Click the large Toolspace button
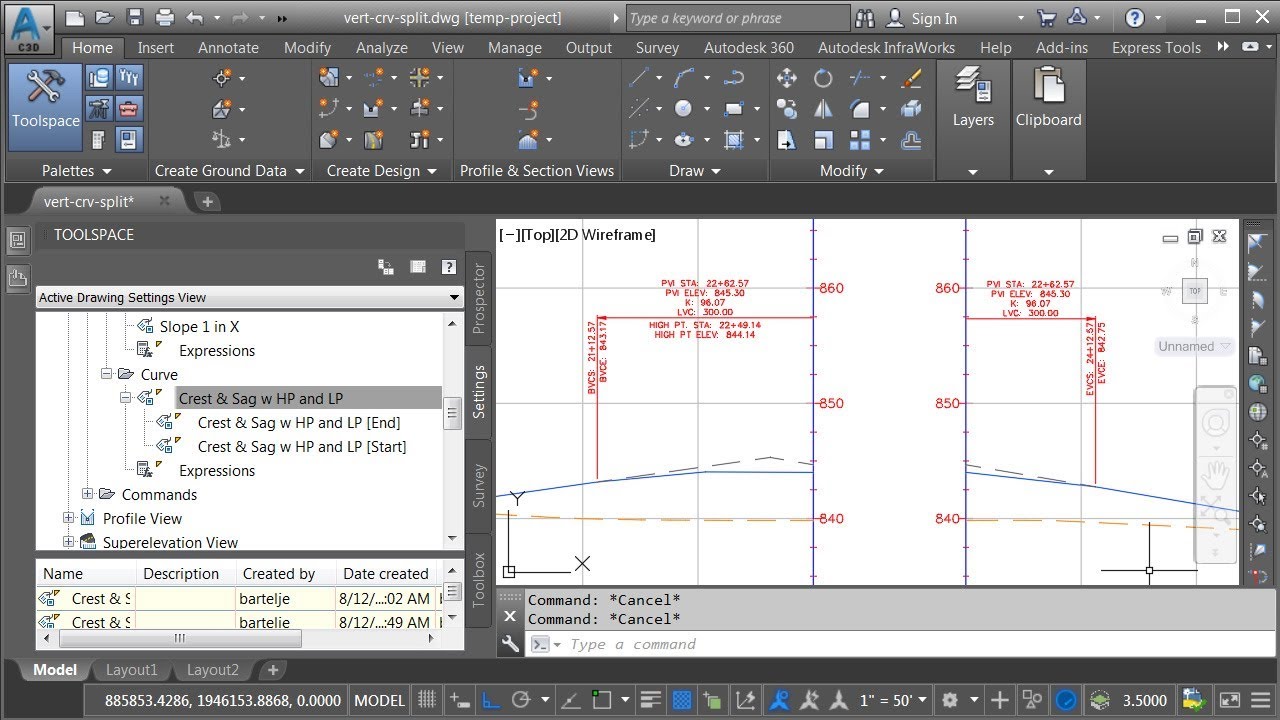Viewport: 1280px width, 720px height. pos(45,106)
